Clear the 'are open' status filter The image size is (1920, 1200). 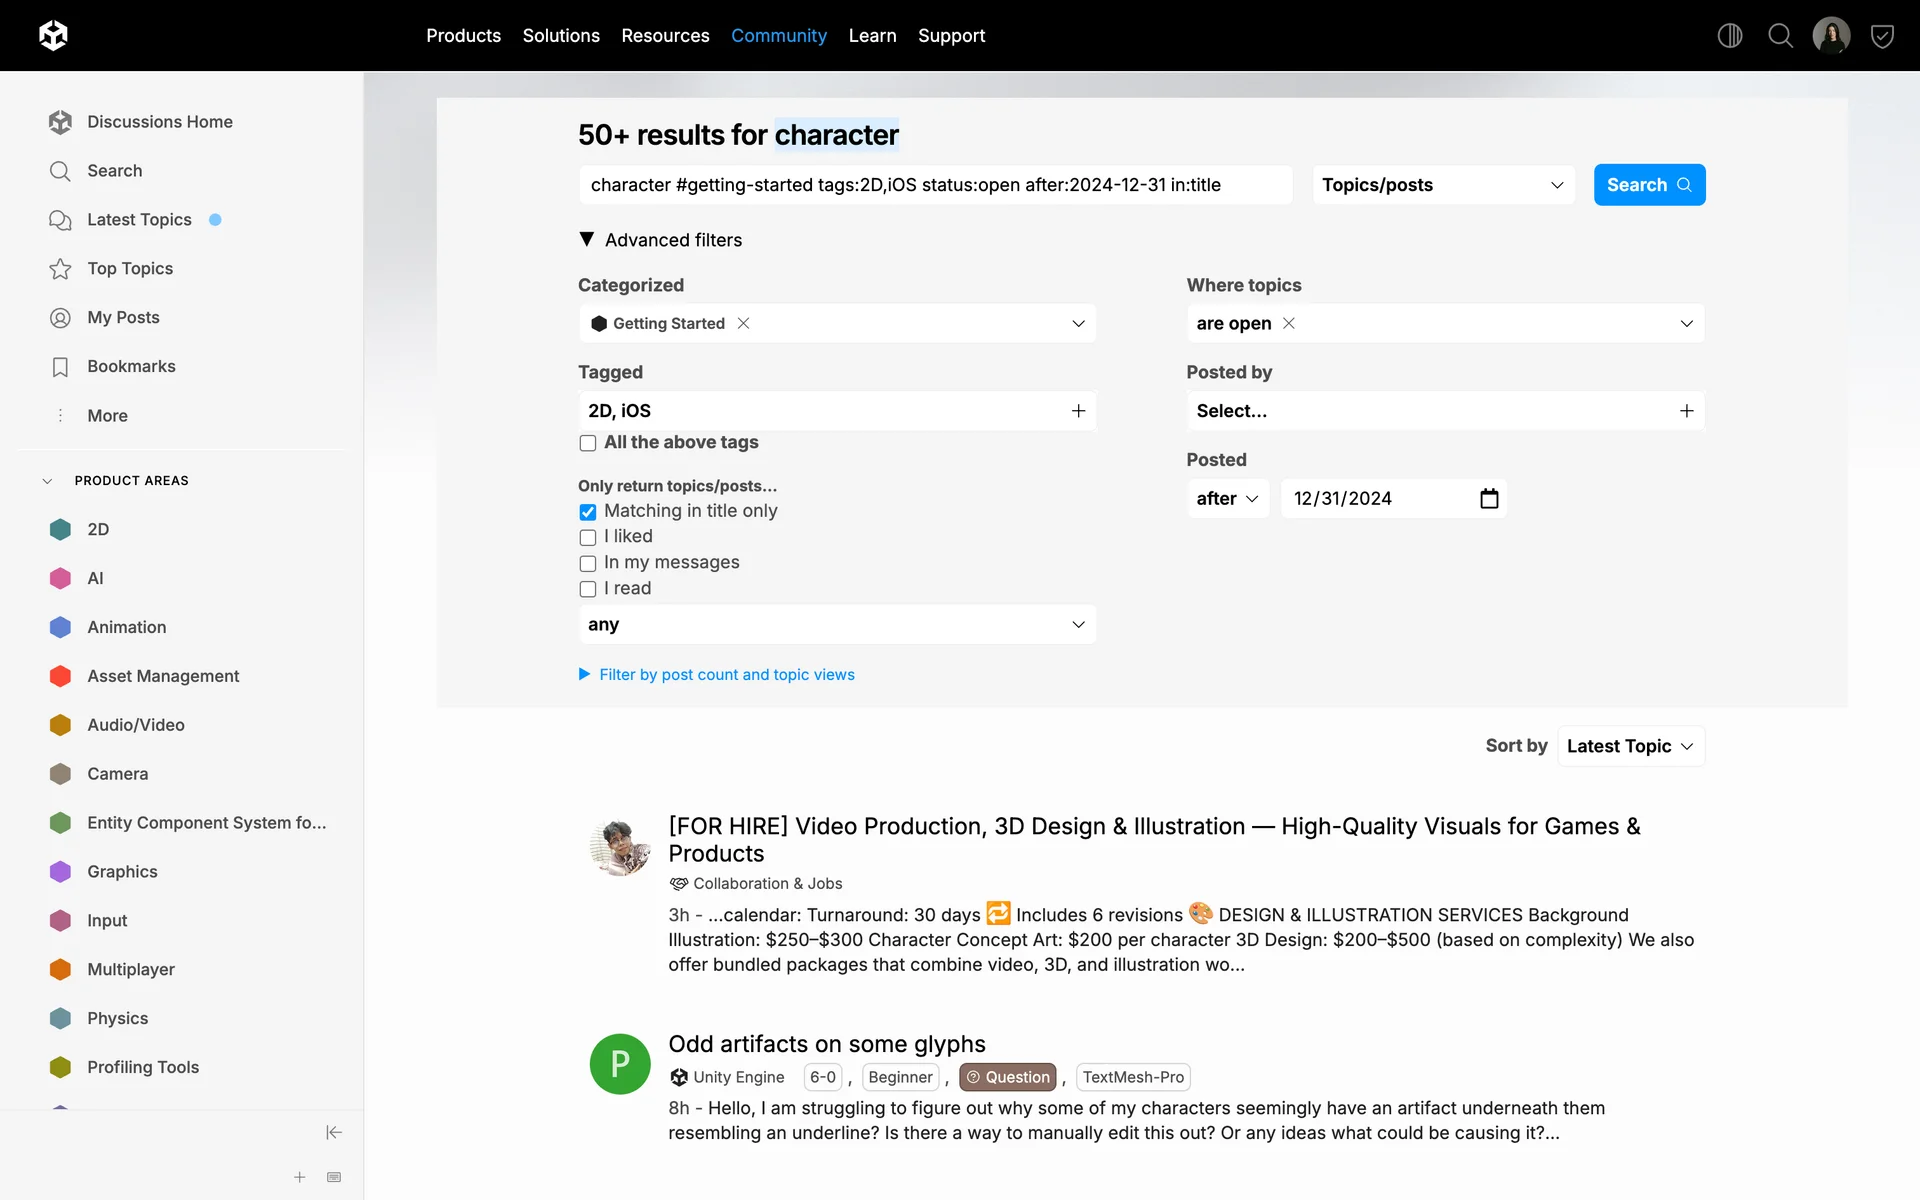pos(1289,323)
